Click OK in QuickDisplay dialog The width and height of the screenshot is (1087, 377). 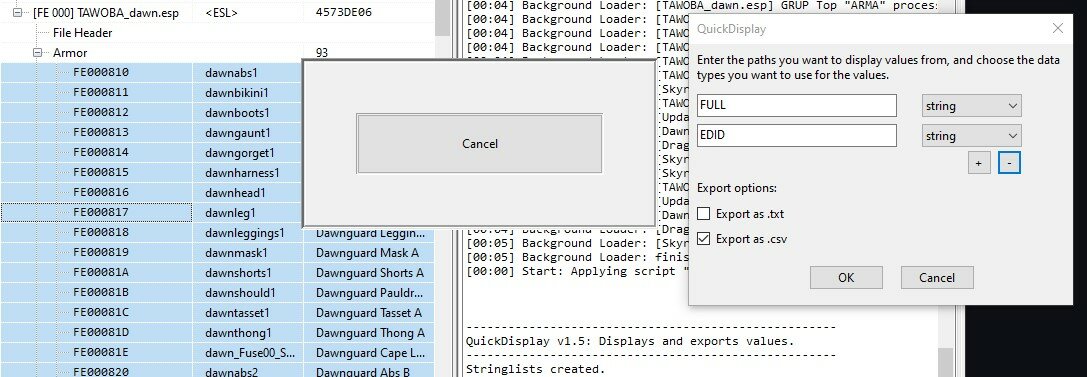846,278
